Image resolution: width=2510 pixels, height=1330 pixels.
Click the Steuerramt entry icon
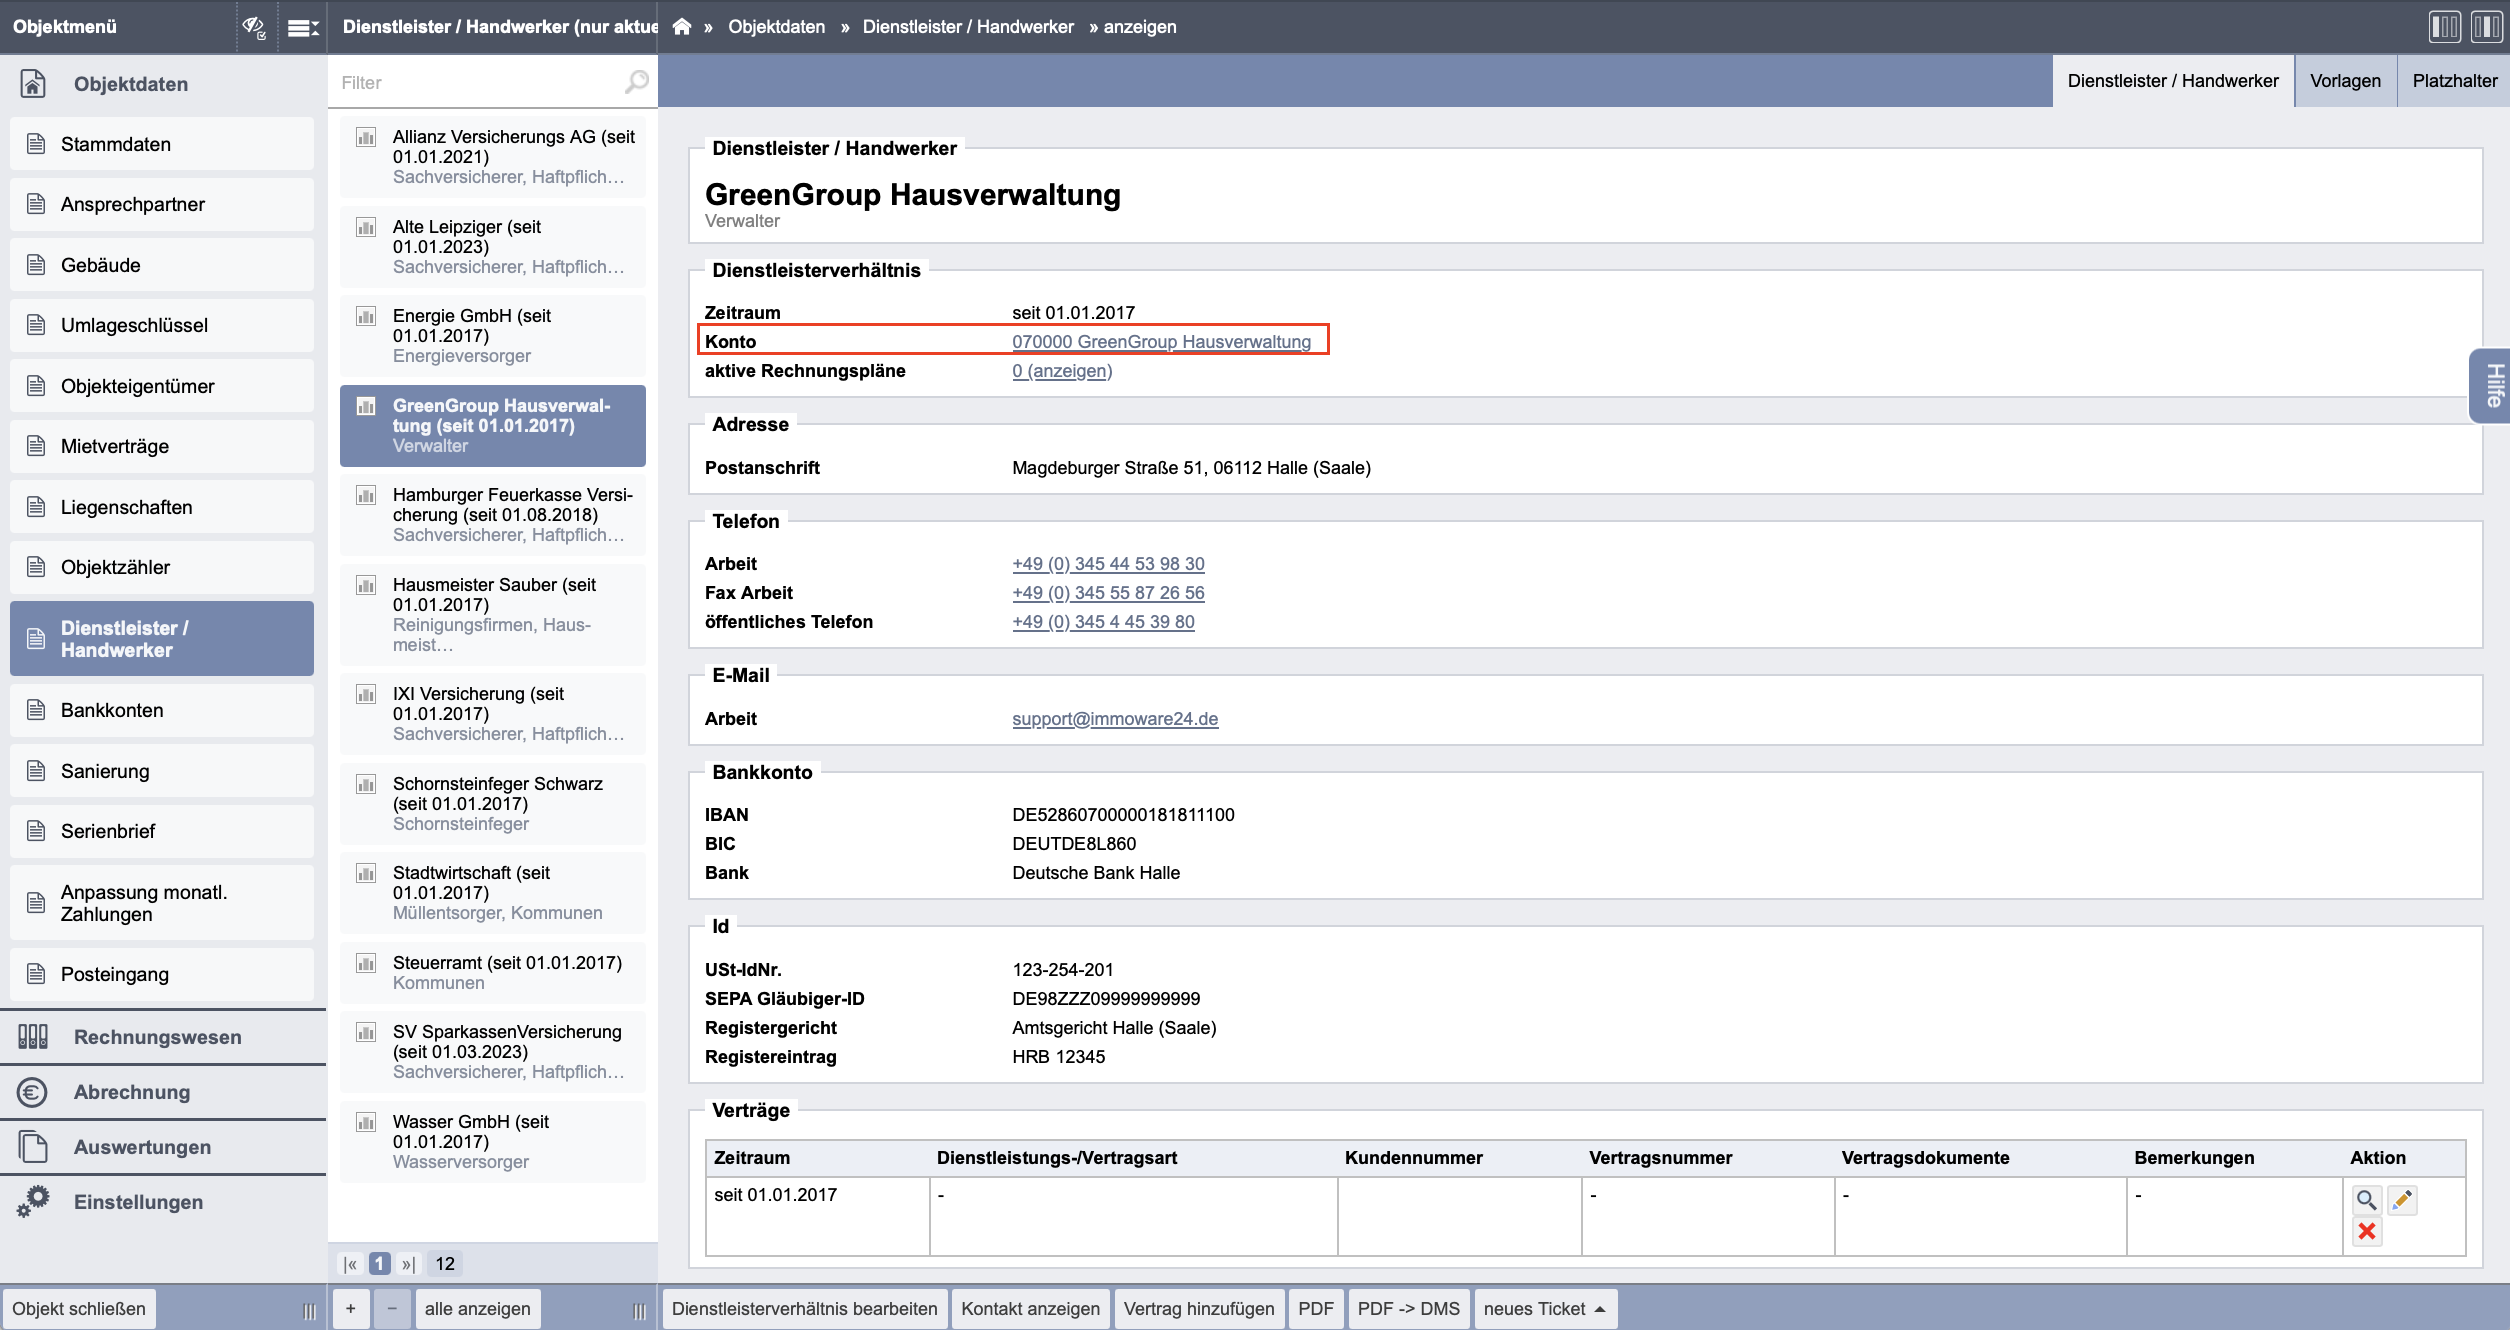pyautogui.click(x=367, y=963)
